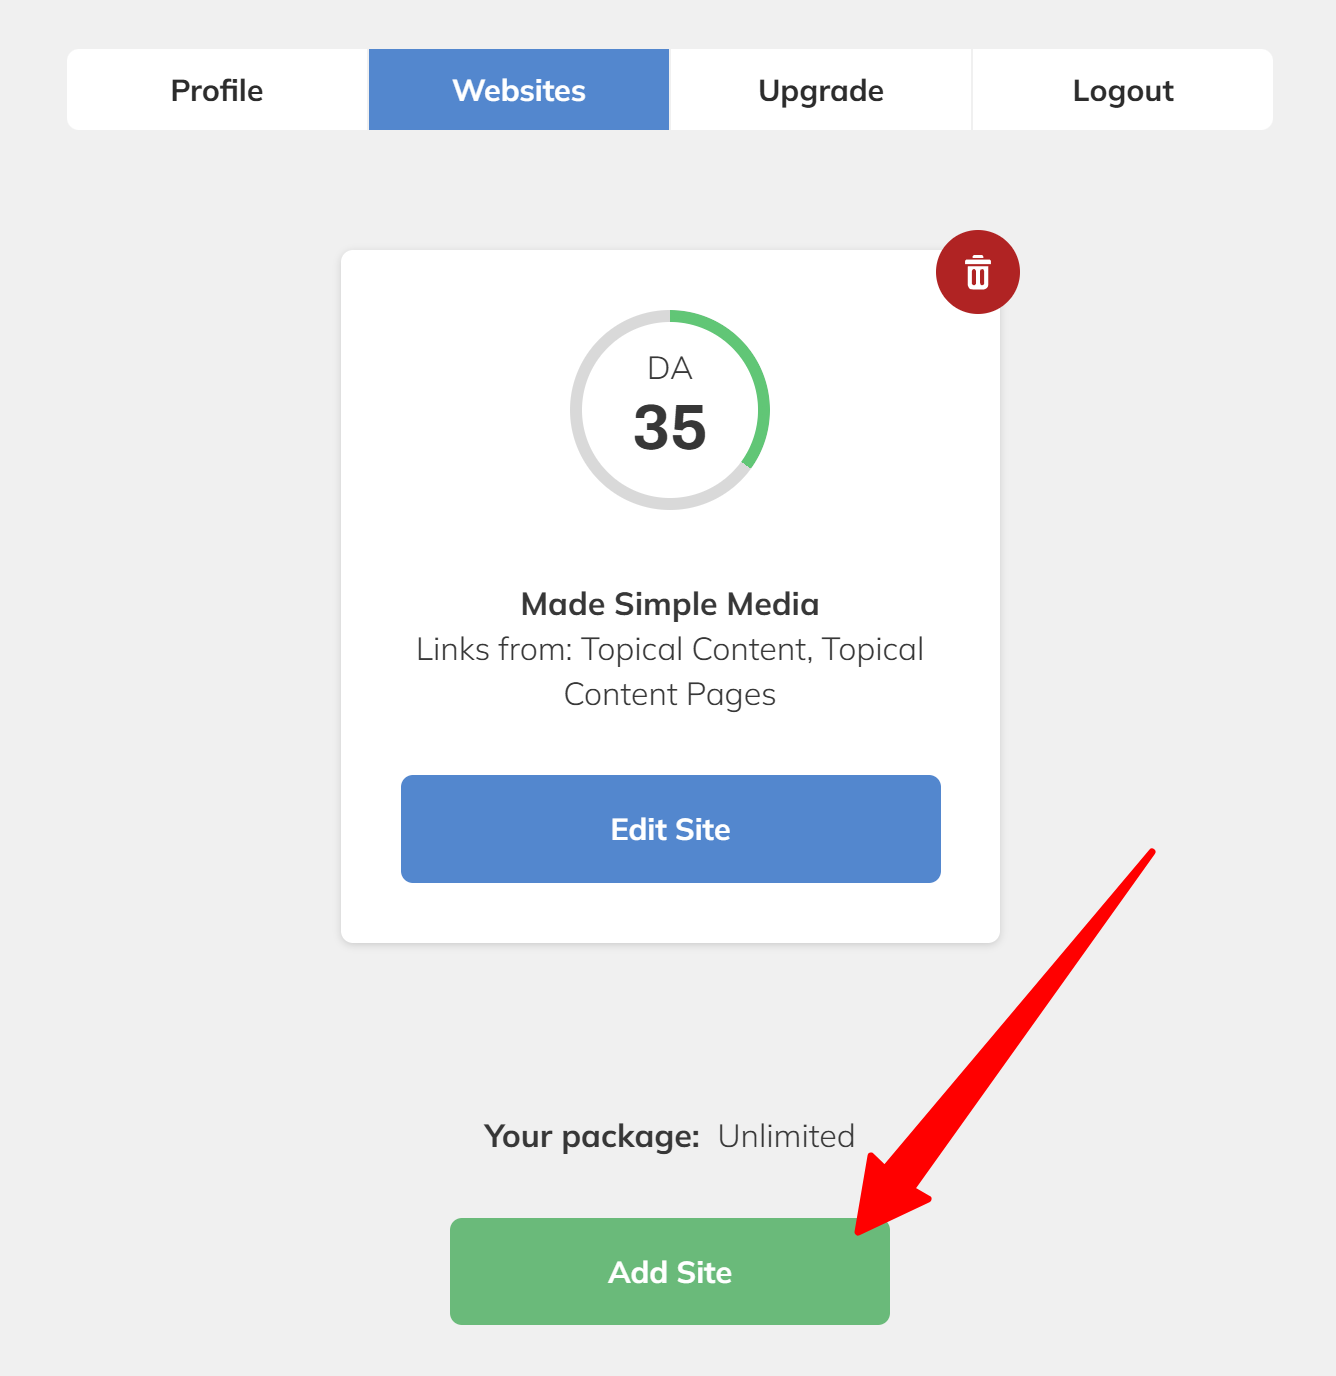Viewport: 1336px width, 1376px height.
Task: Switch to the Profile tab
Action: click(x=216, y=89)
